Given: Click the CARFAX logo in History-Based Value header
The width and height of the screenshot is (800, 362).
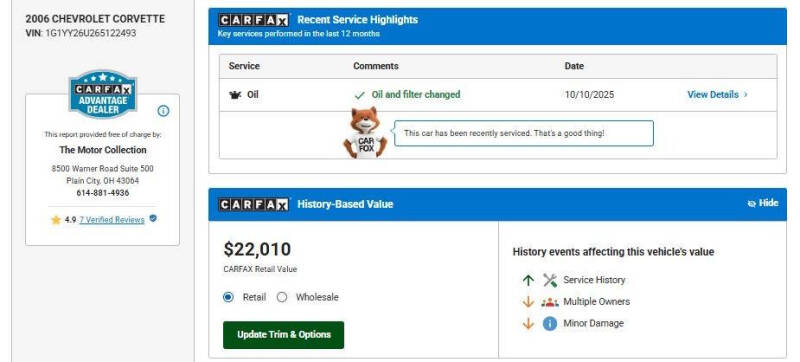Looking at the screenshot, I should [254, 204].
